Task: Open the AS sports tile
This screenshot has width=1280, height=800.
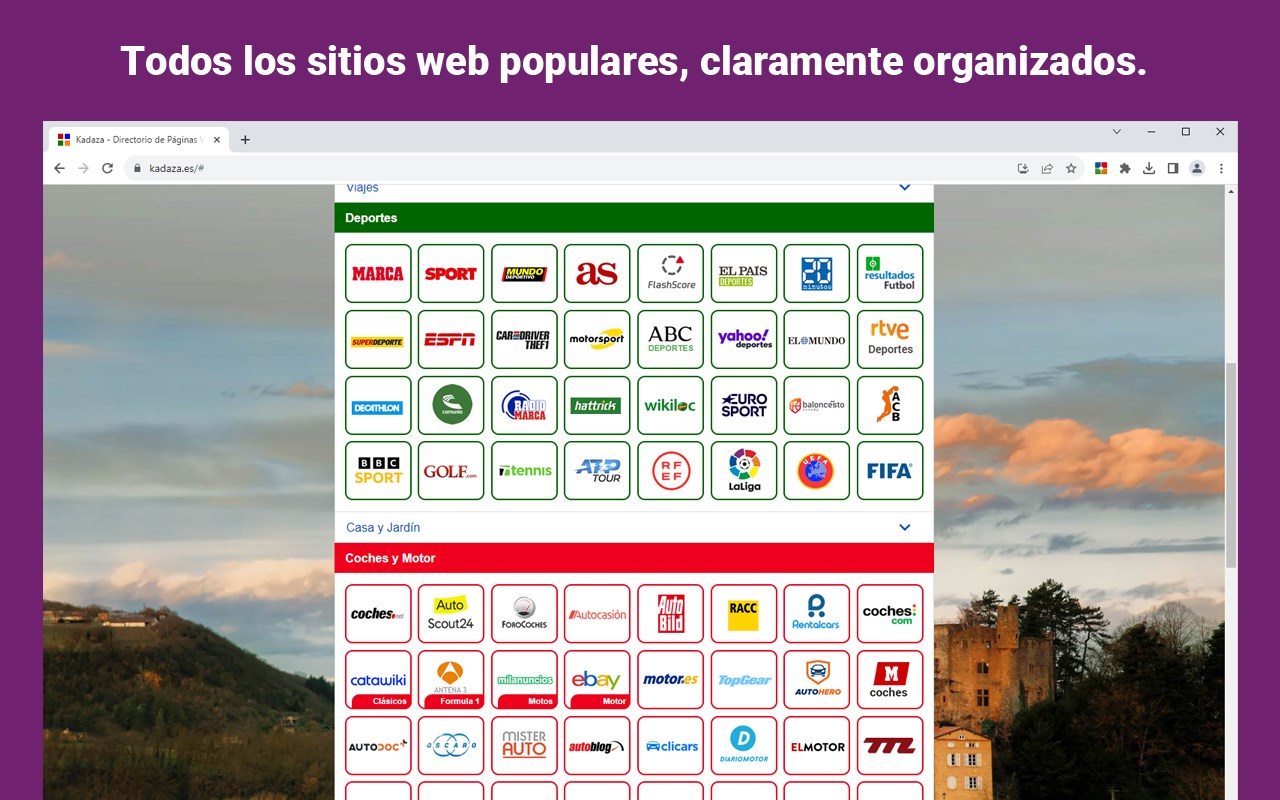Action: 597,273
